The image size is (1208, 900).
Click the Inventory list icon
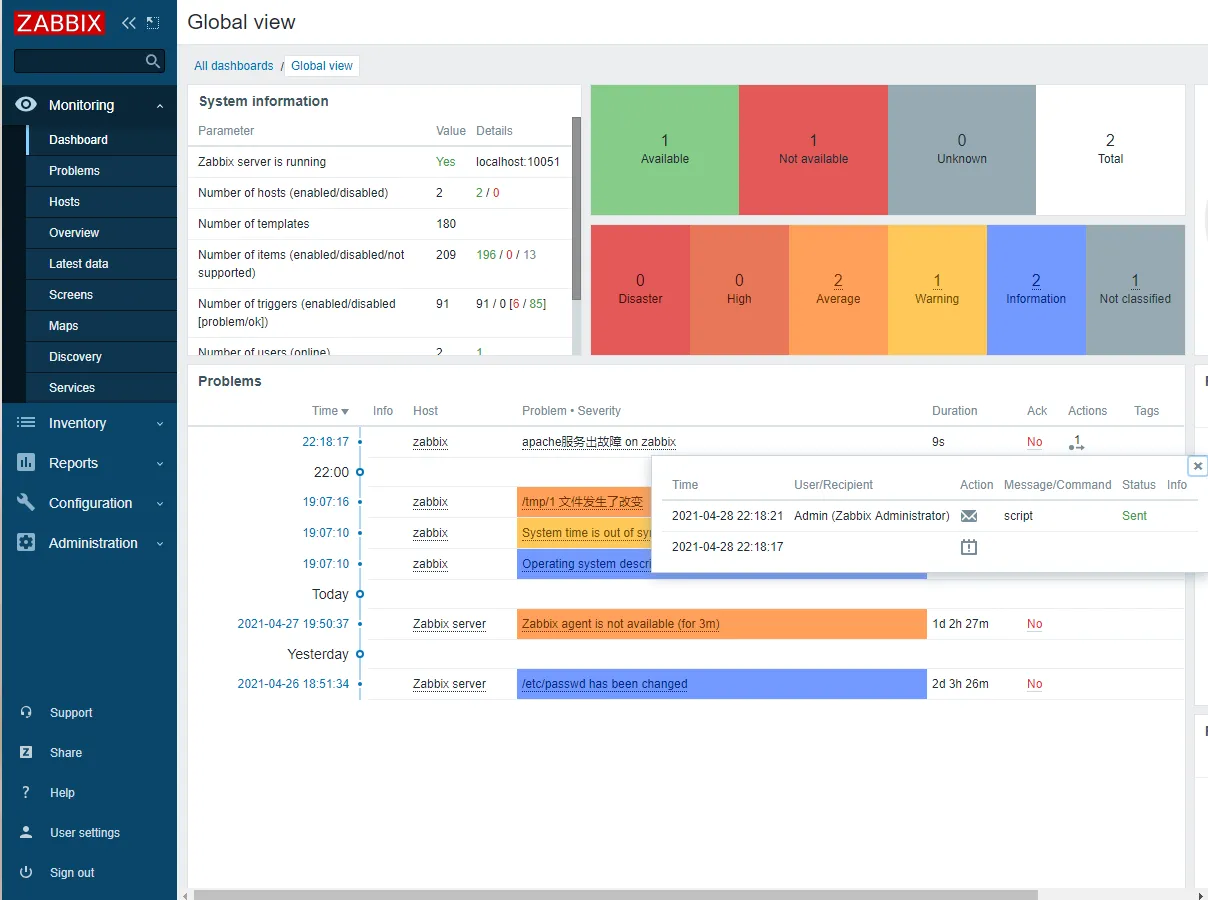pos(26,423)
